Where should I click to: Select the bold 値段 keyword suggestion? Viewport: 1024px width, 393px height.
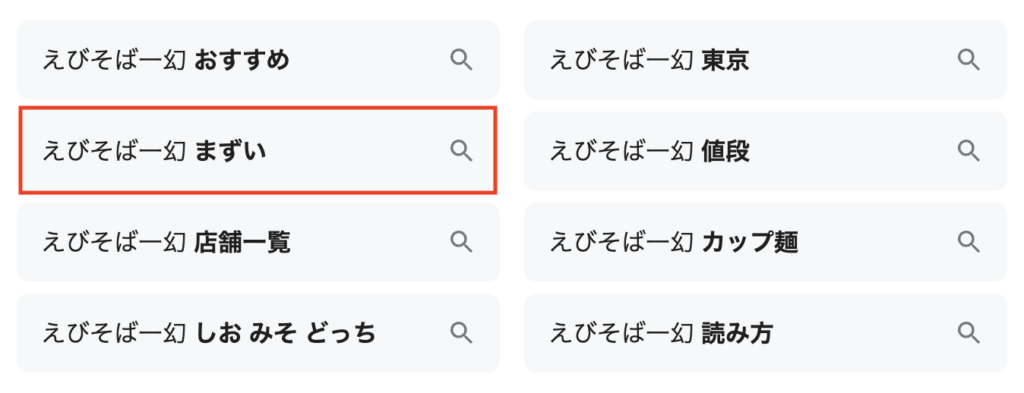click(x=726, y=151)
